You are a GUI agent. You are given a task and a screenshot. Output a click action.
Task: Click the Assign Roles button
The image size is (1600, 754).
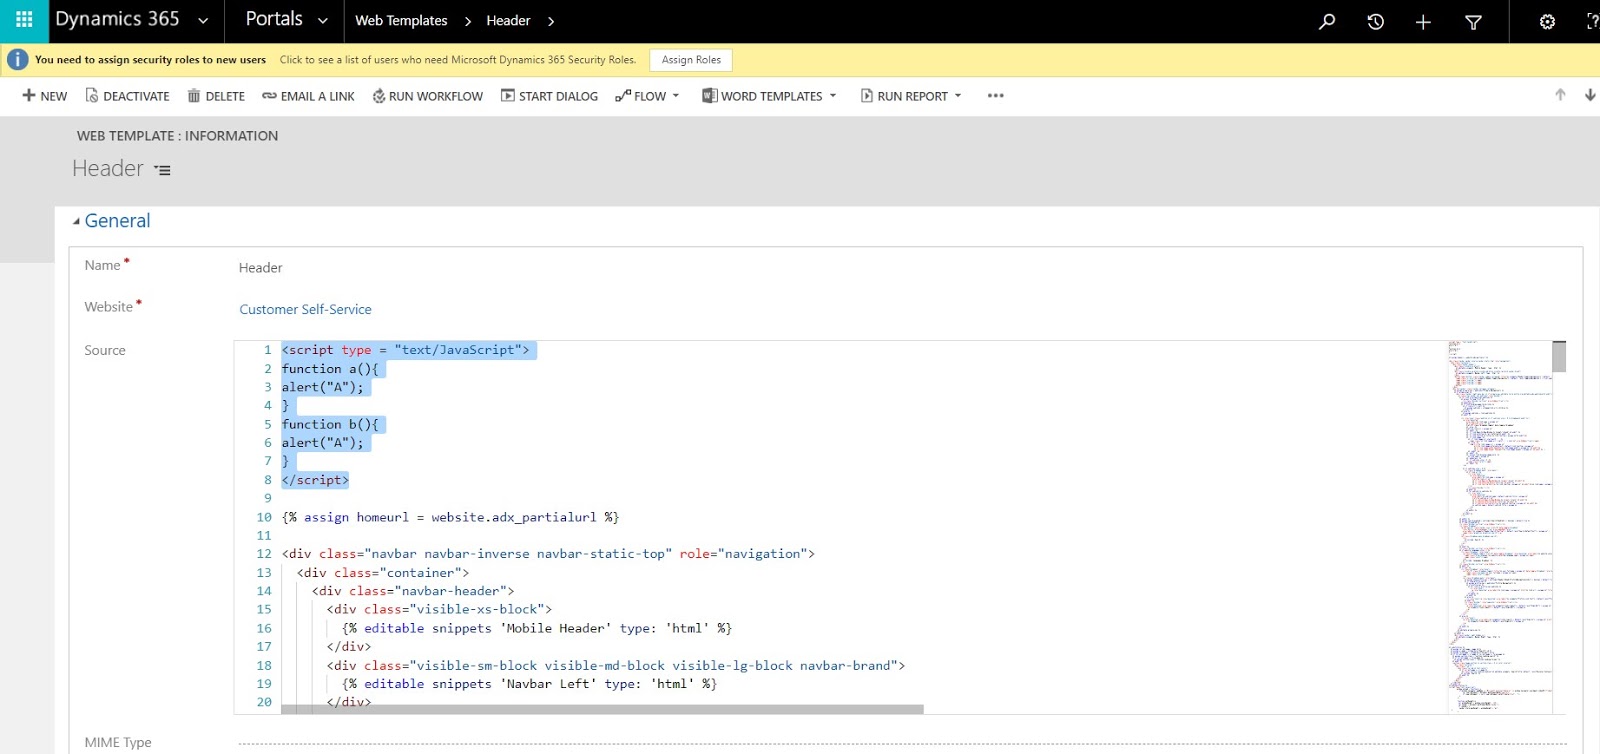click(x=691, y=60)
